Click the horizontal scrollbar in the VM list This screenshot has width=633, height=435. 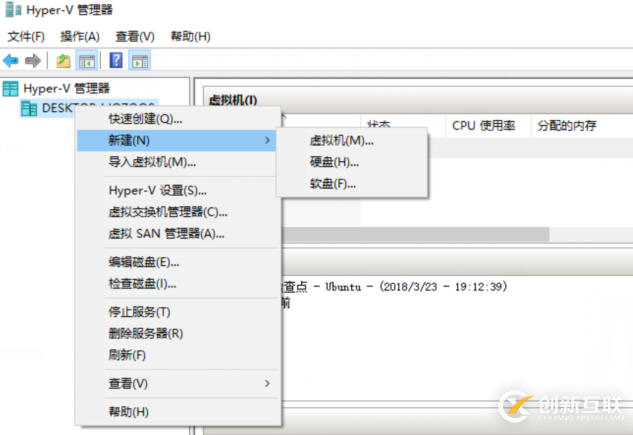pyautogui.click(x=416, y=234)
